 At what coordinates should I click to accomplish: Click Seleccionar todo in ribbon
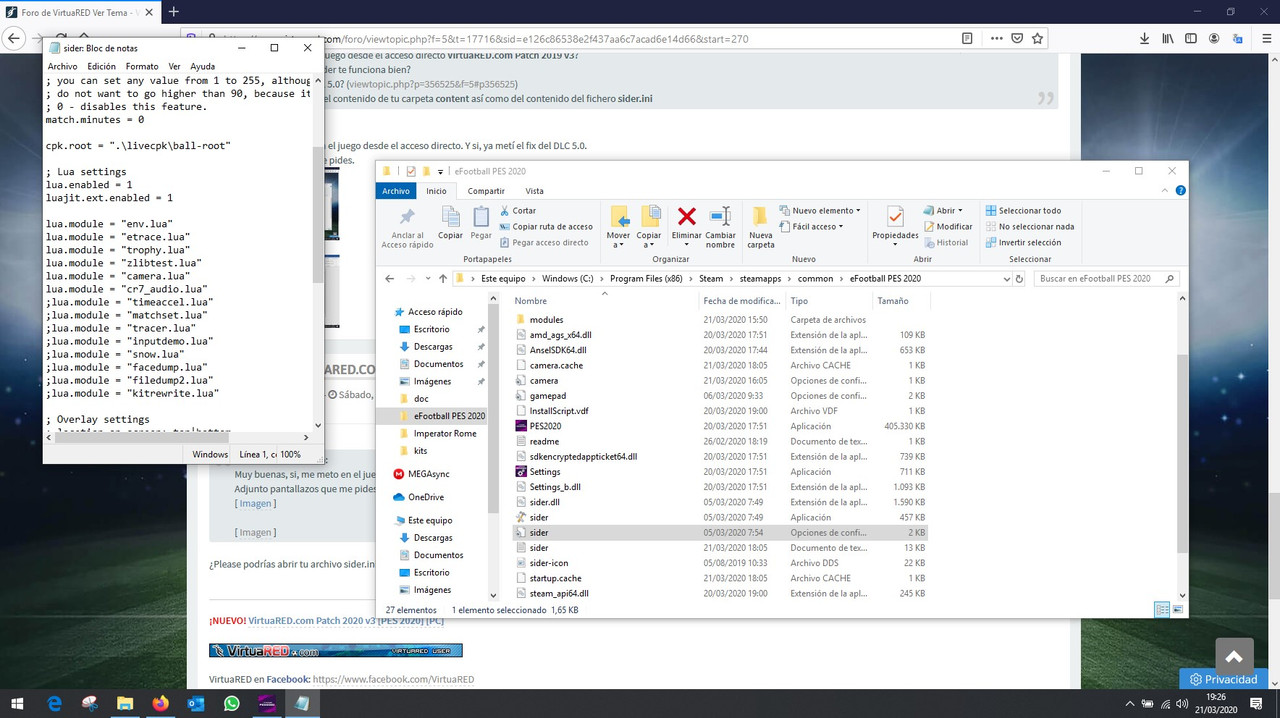tap(1023, 211)
